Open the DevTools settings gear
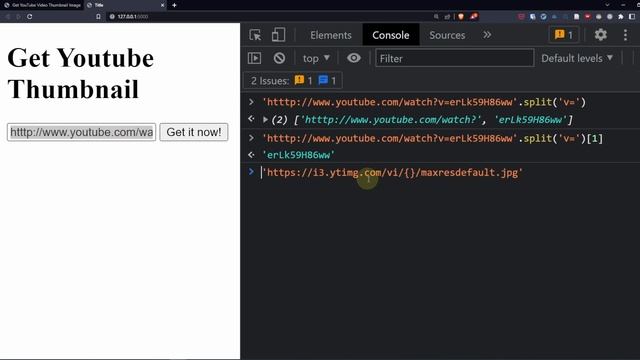Image resolution: width=640 pixels, height=360 pixels. click(x=600, y=35)
